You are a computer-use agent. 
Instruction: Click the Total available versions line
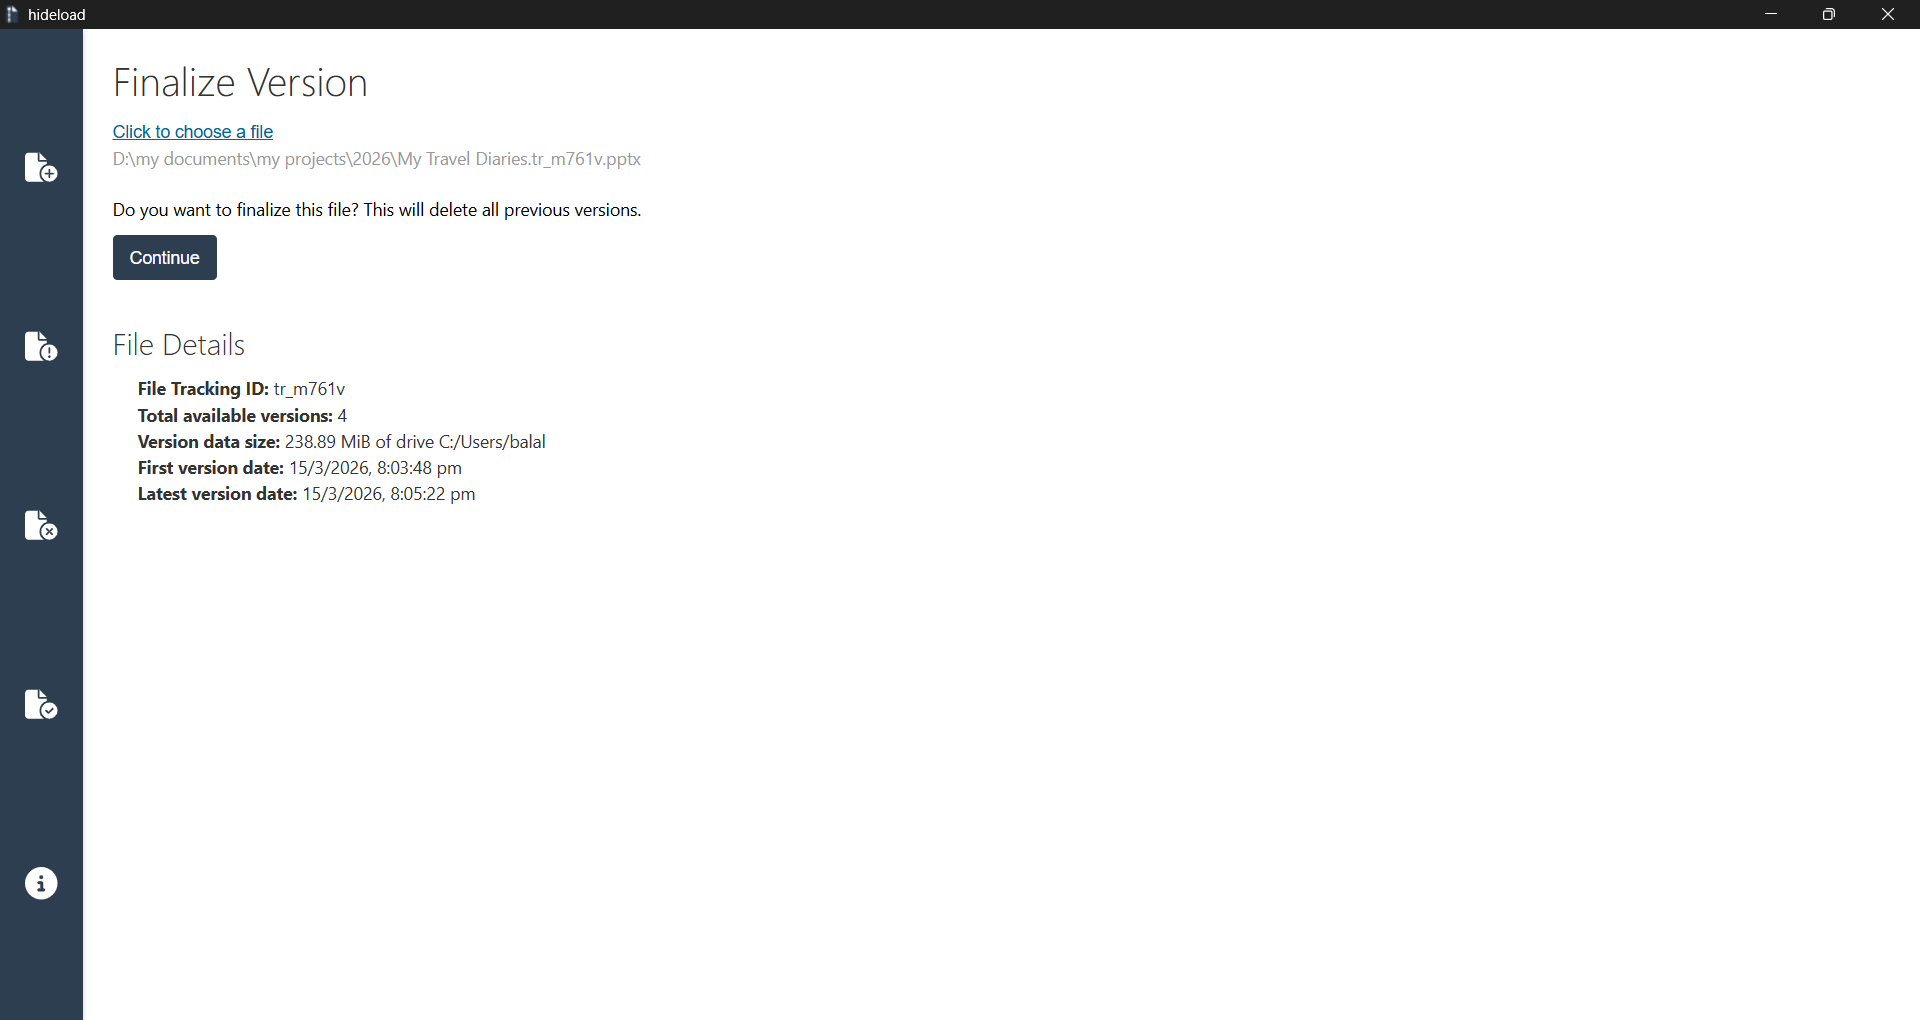(x=243, y=415)
